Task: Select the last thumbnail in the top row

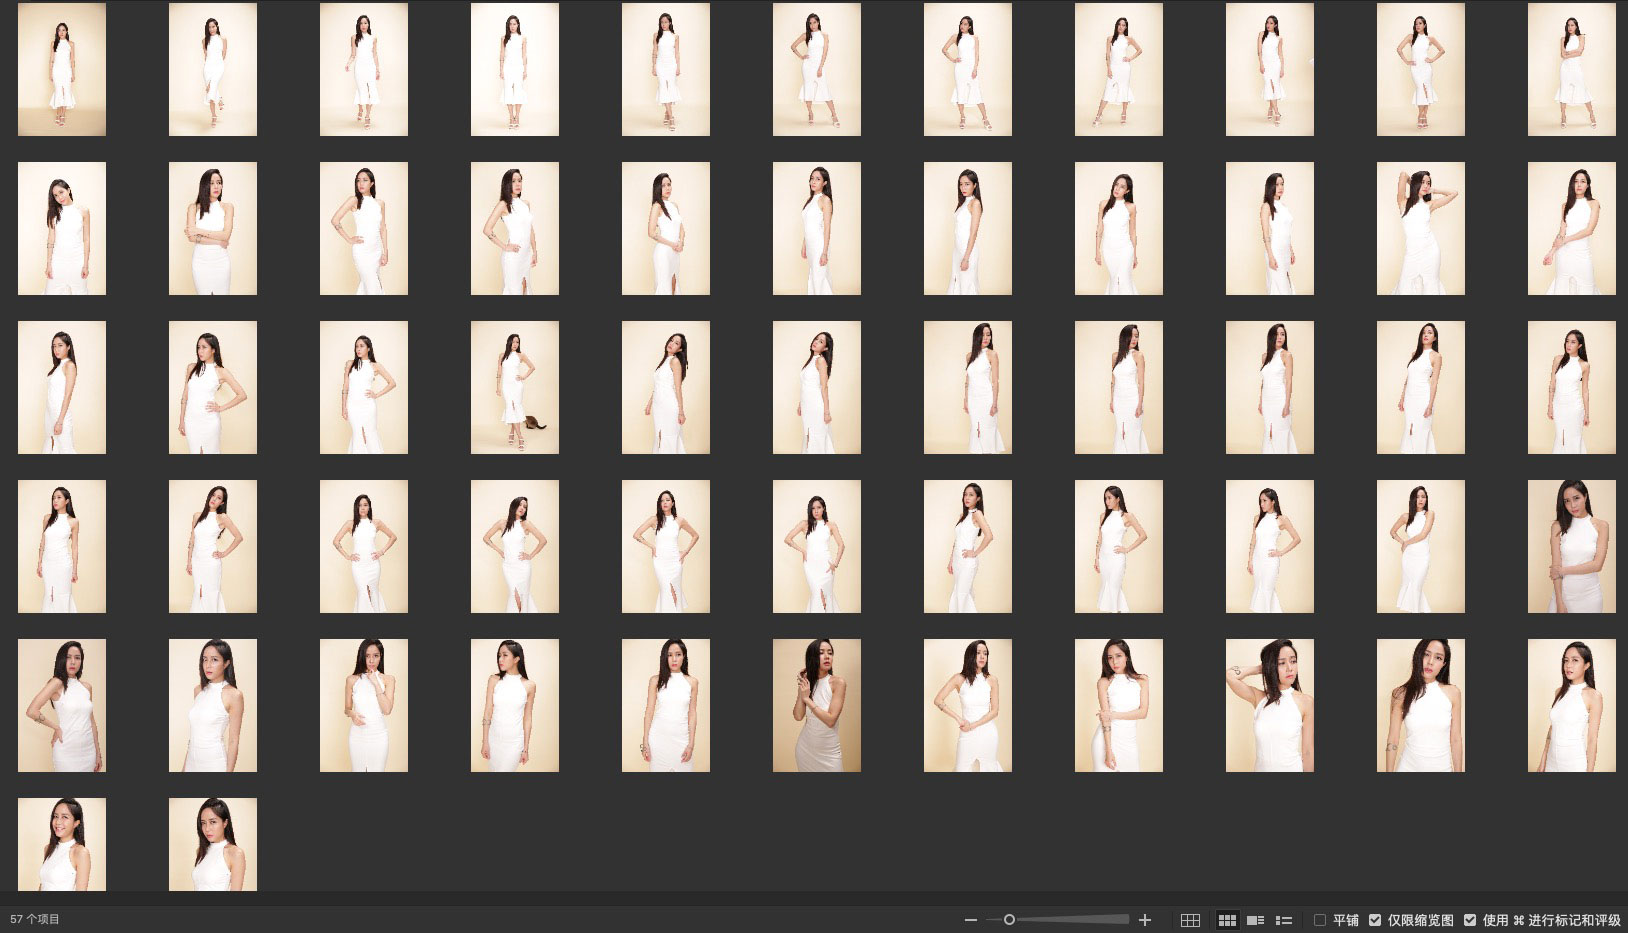Action: tap(1571, 69)
